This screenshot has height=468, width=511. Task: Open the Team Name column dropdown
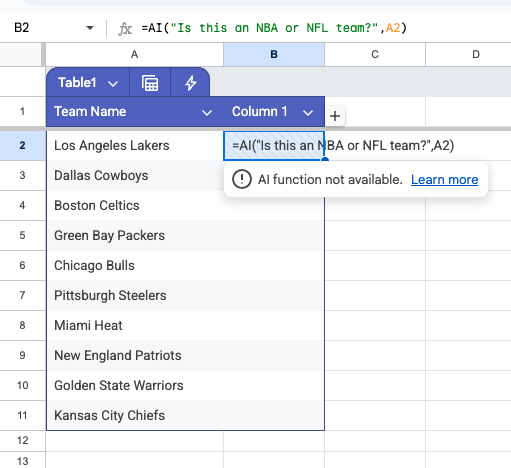pyautogui.click(x=207, y=113)
